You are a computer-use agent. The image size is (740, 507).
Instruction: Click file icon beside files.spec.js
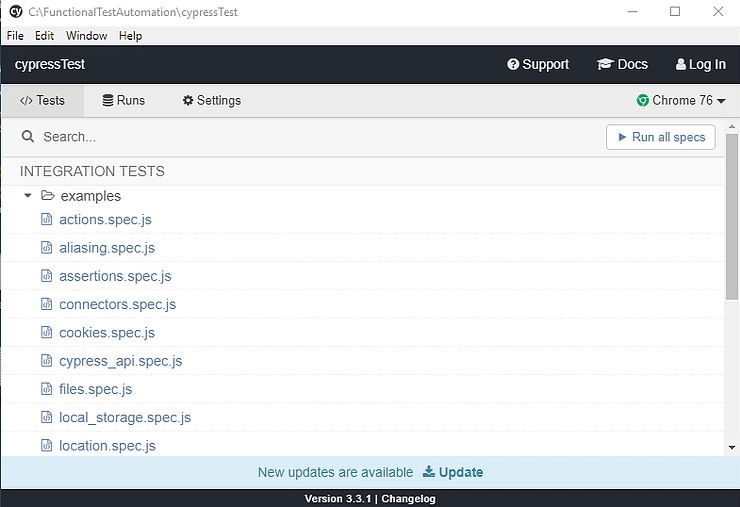click(x=46, y=389)
